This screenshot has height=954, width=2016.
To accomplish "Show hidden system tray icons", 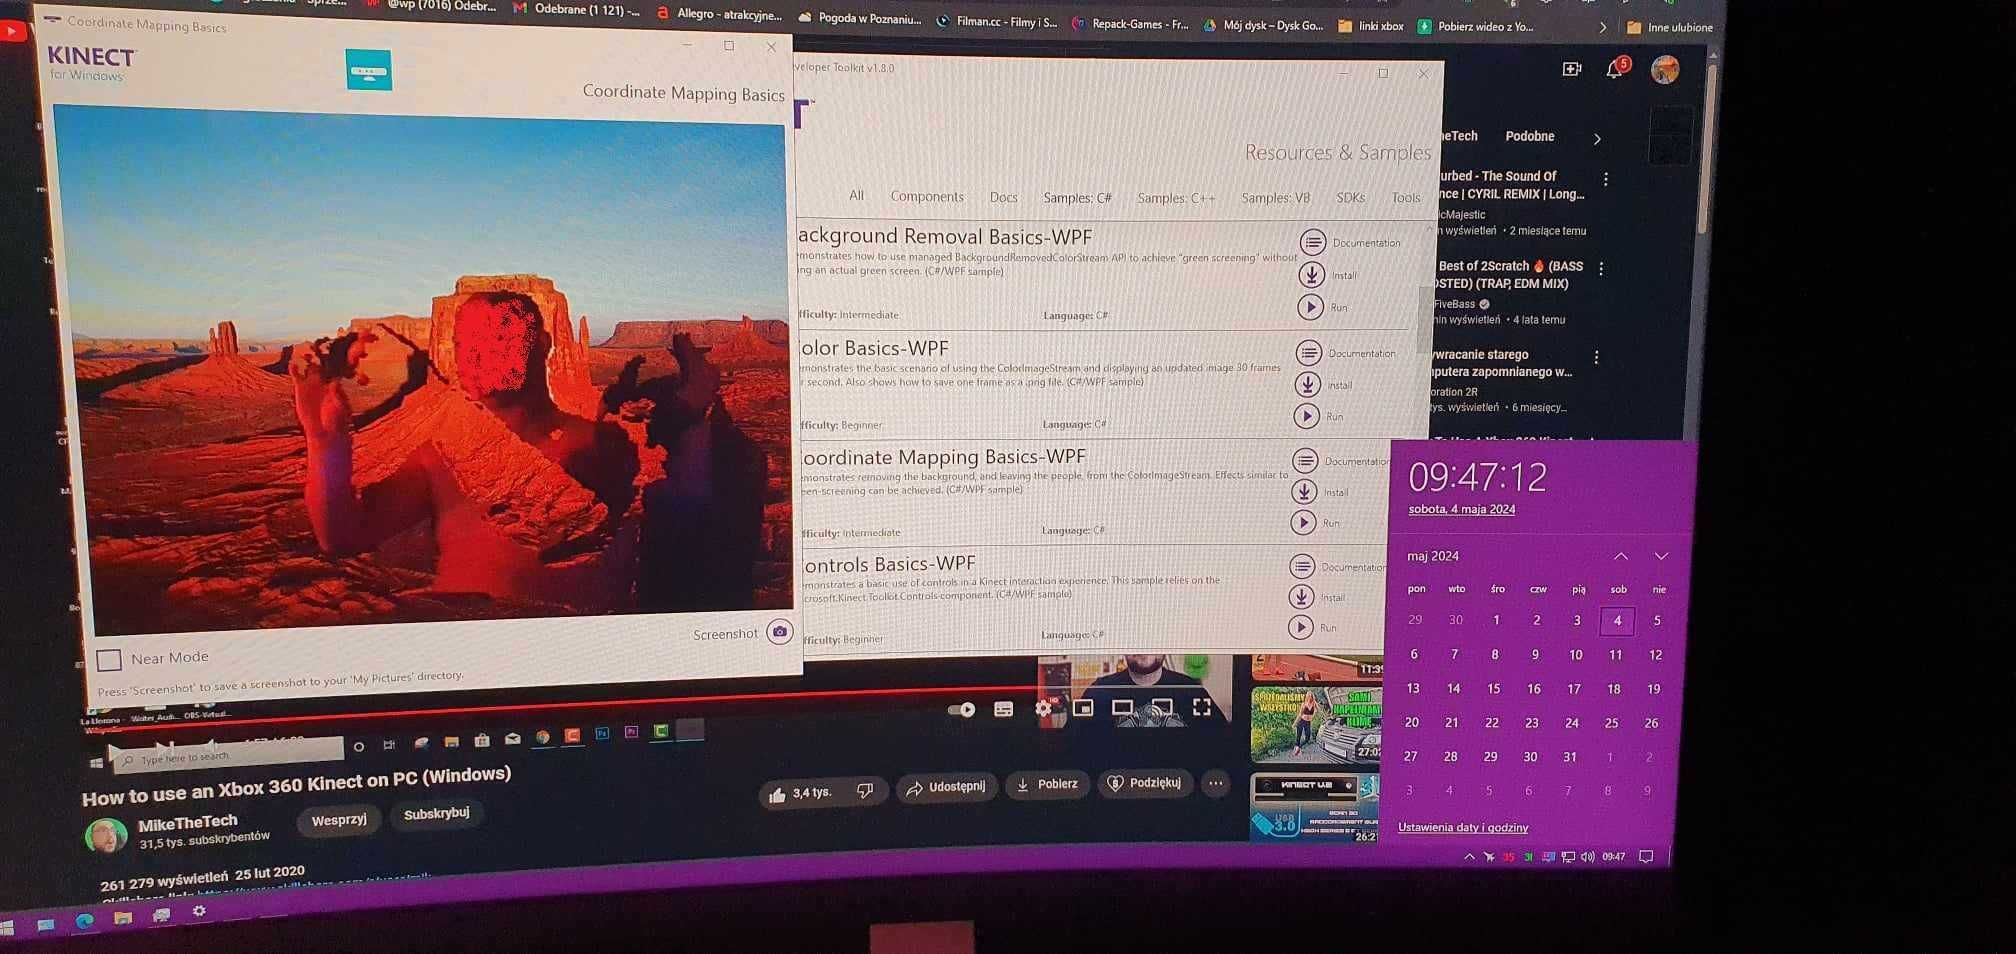I will click(x=1468, y=857).
